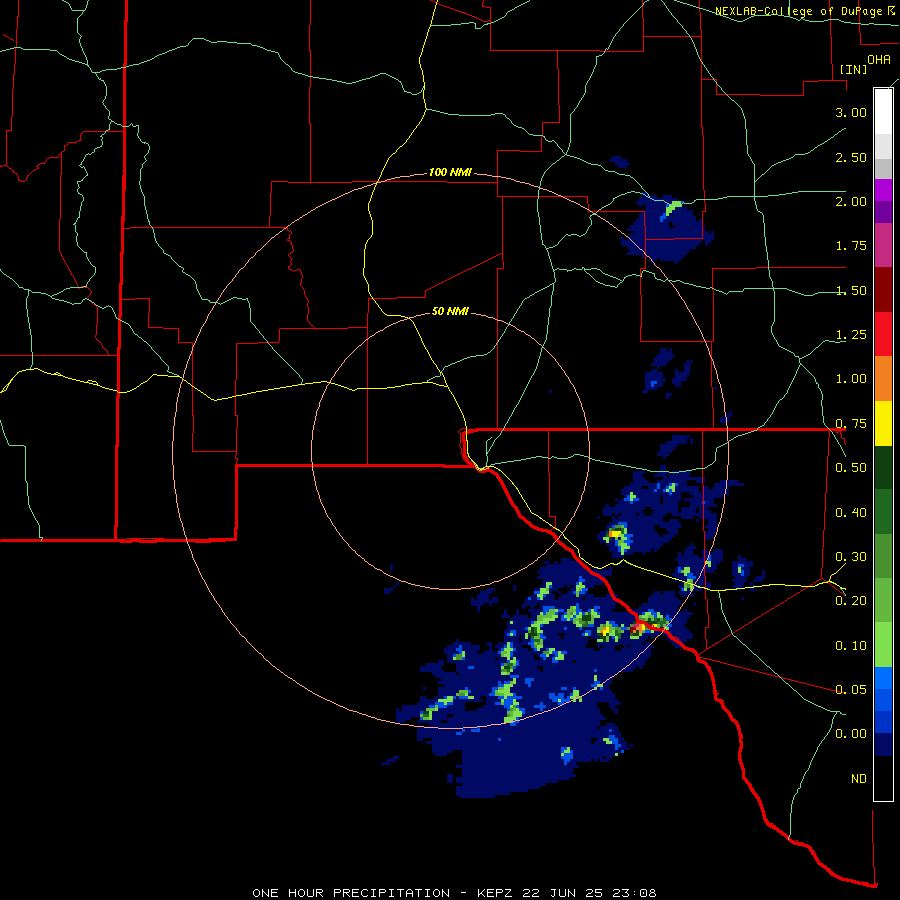The width and height of the screenshot is (900, 900).
Task: Click the 3.00 legend value
Action: click(x=851, y=112)
